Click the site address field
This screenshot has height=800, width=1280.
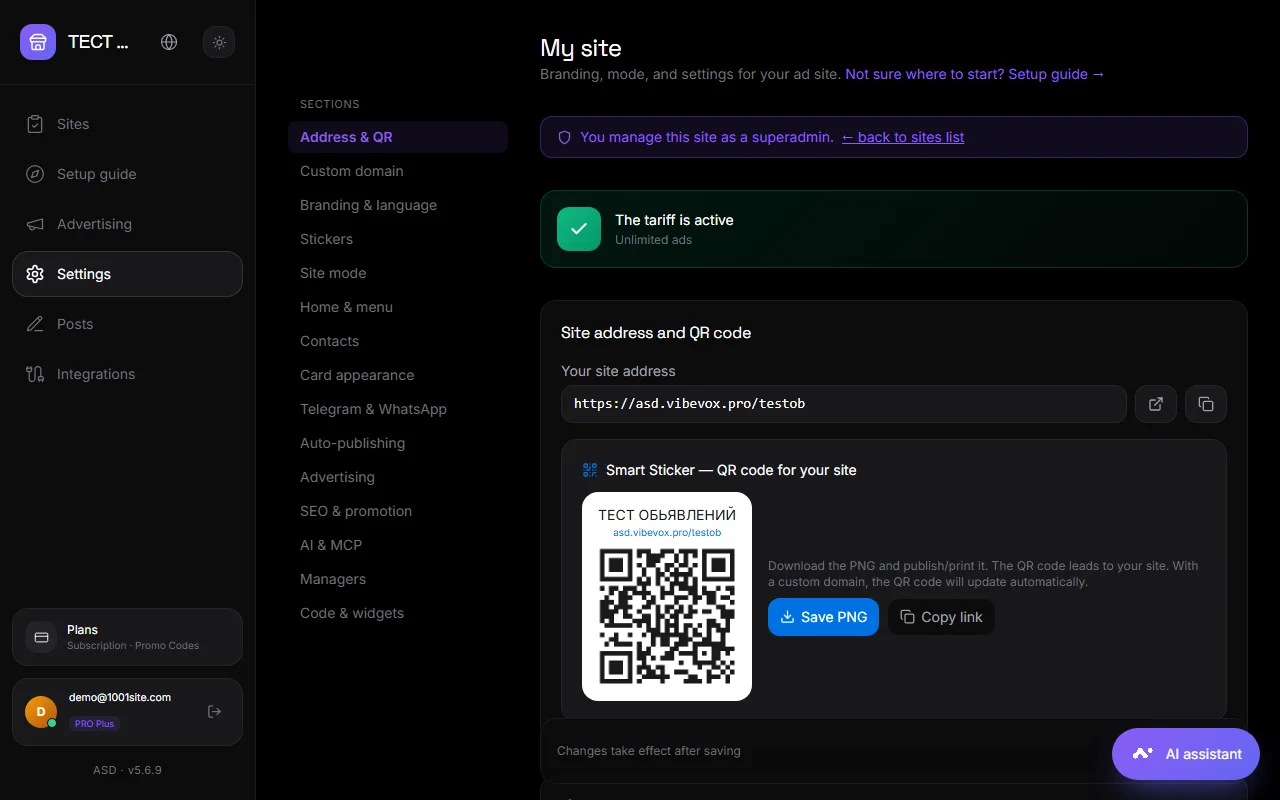click(x=844, y=404)
